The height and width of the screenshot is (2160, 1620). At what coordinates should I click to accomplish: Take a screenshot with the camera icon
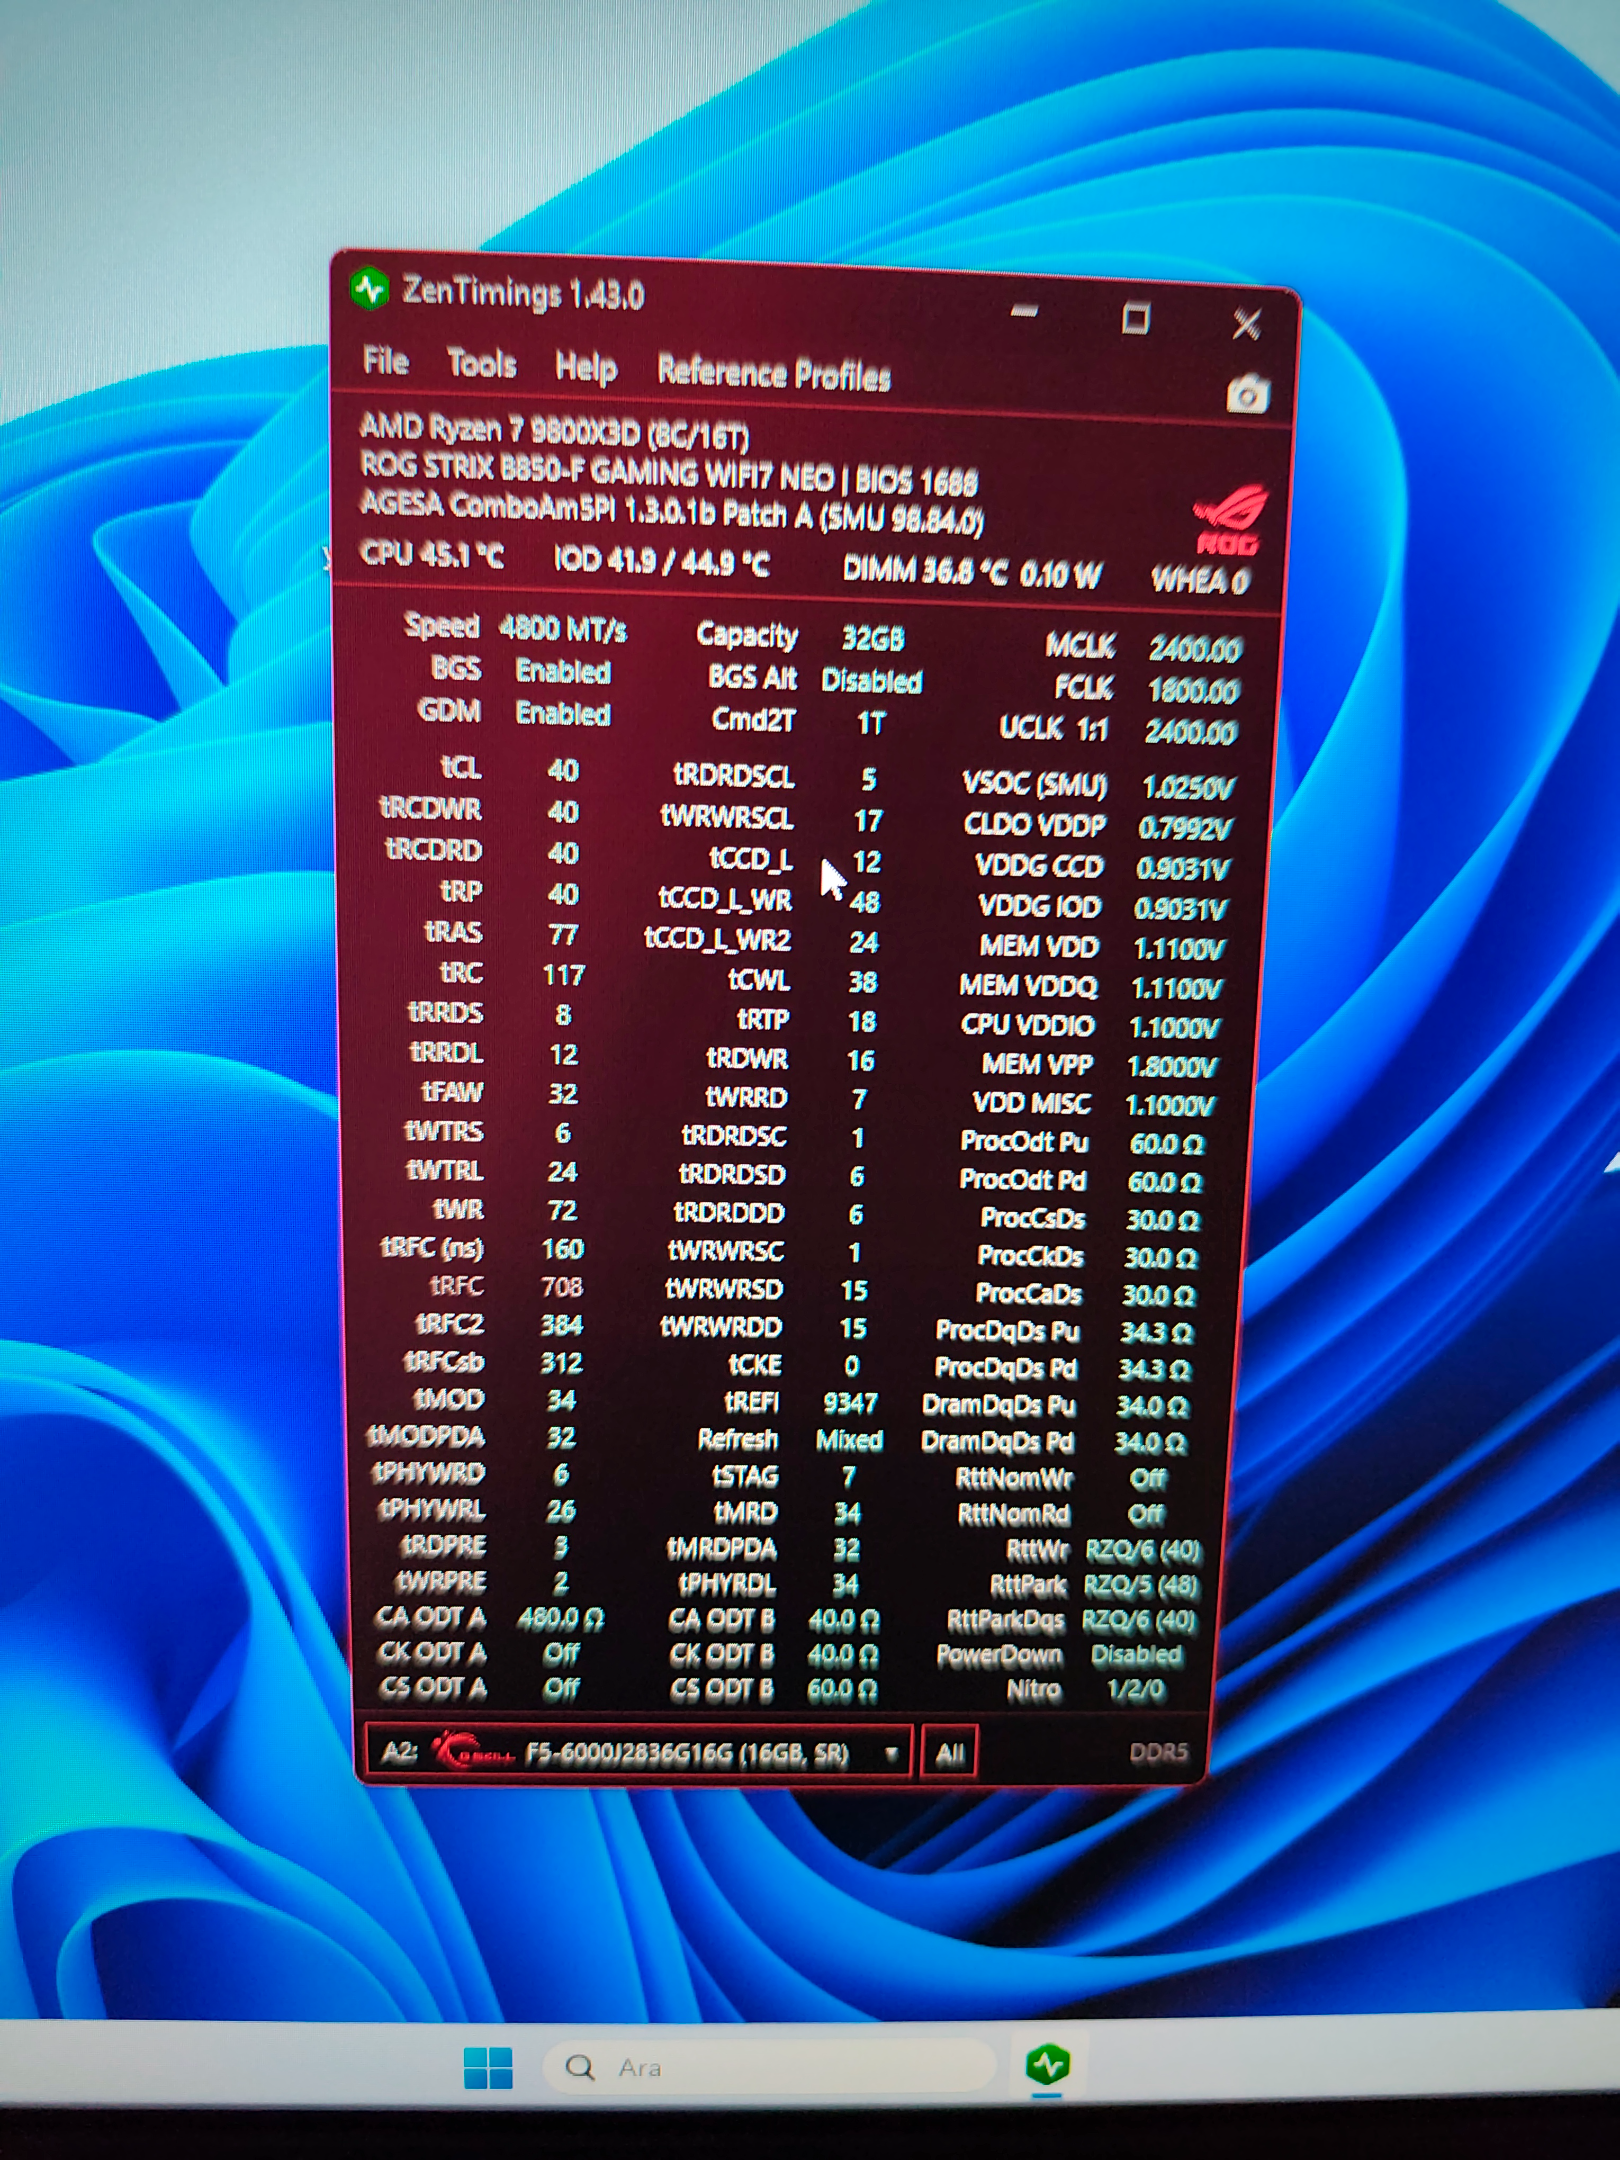[x=1247, y=394]
